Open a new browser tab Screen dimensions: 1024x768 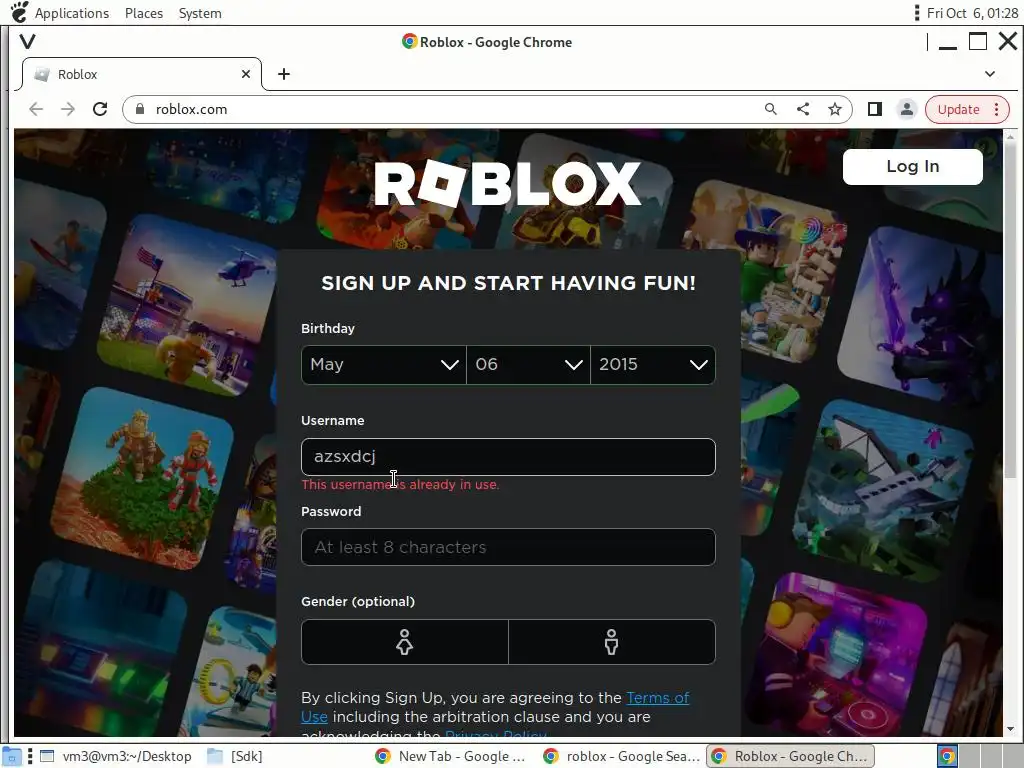click(283, 74)
